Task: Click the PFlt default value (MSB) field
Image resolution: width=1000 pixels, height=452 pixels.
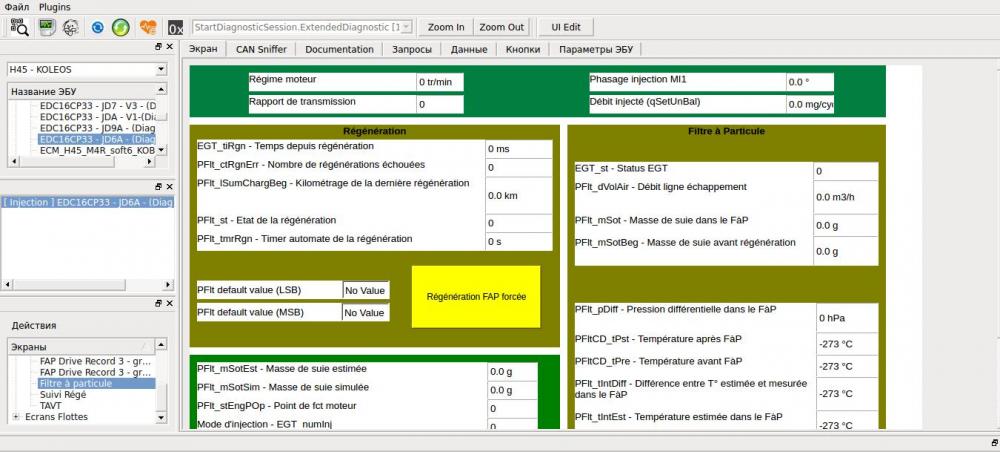Action: click(x=365, y=312)
